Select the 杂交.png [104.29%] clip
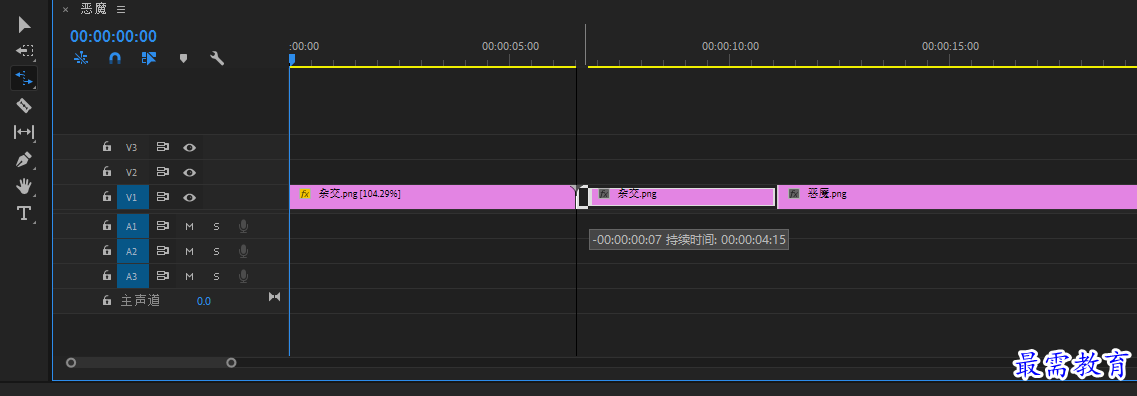This screenshot has width=1137, height=396. (432, 197)
